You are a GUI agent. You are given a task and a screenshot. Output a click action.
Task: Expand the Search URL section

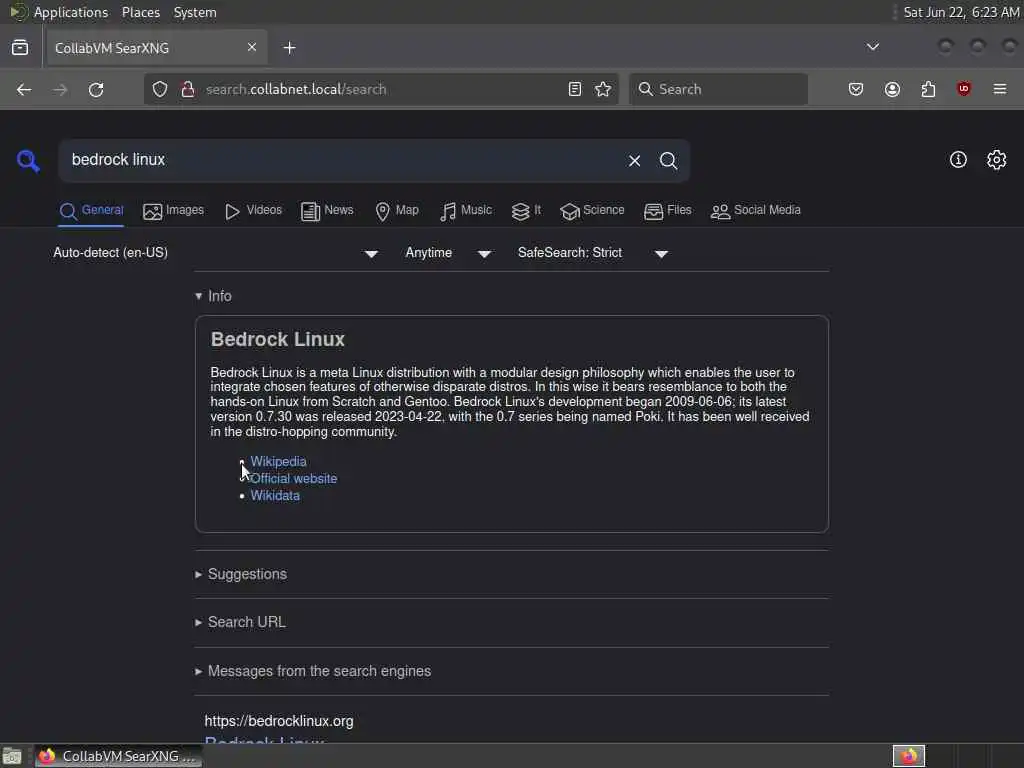(240, 622)
